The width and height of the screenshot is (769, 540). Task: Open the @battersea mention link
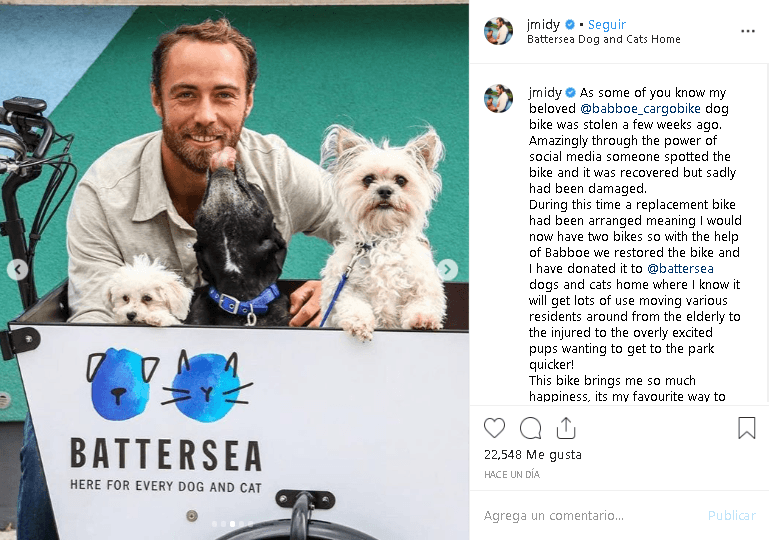pyautogui.click(x=680, y=269)
